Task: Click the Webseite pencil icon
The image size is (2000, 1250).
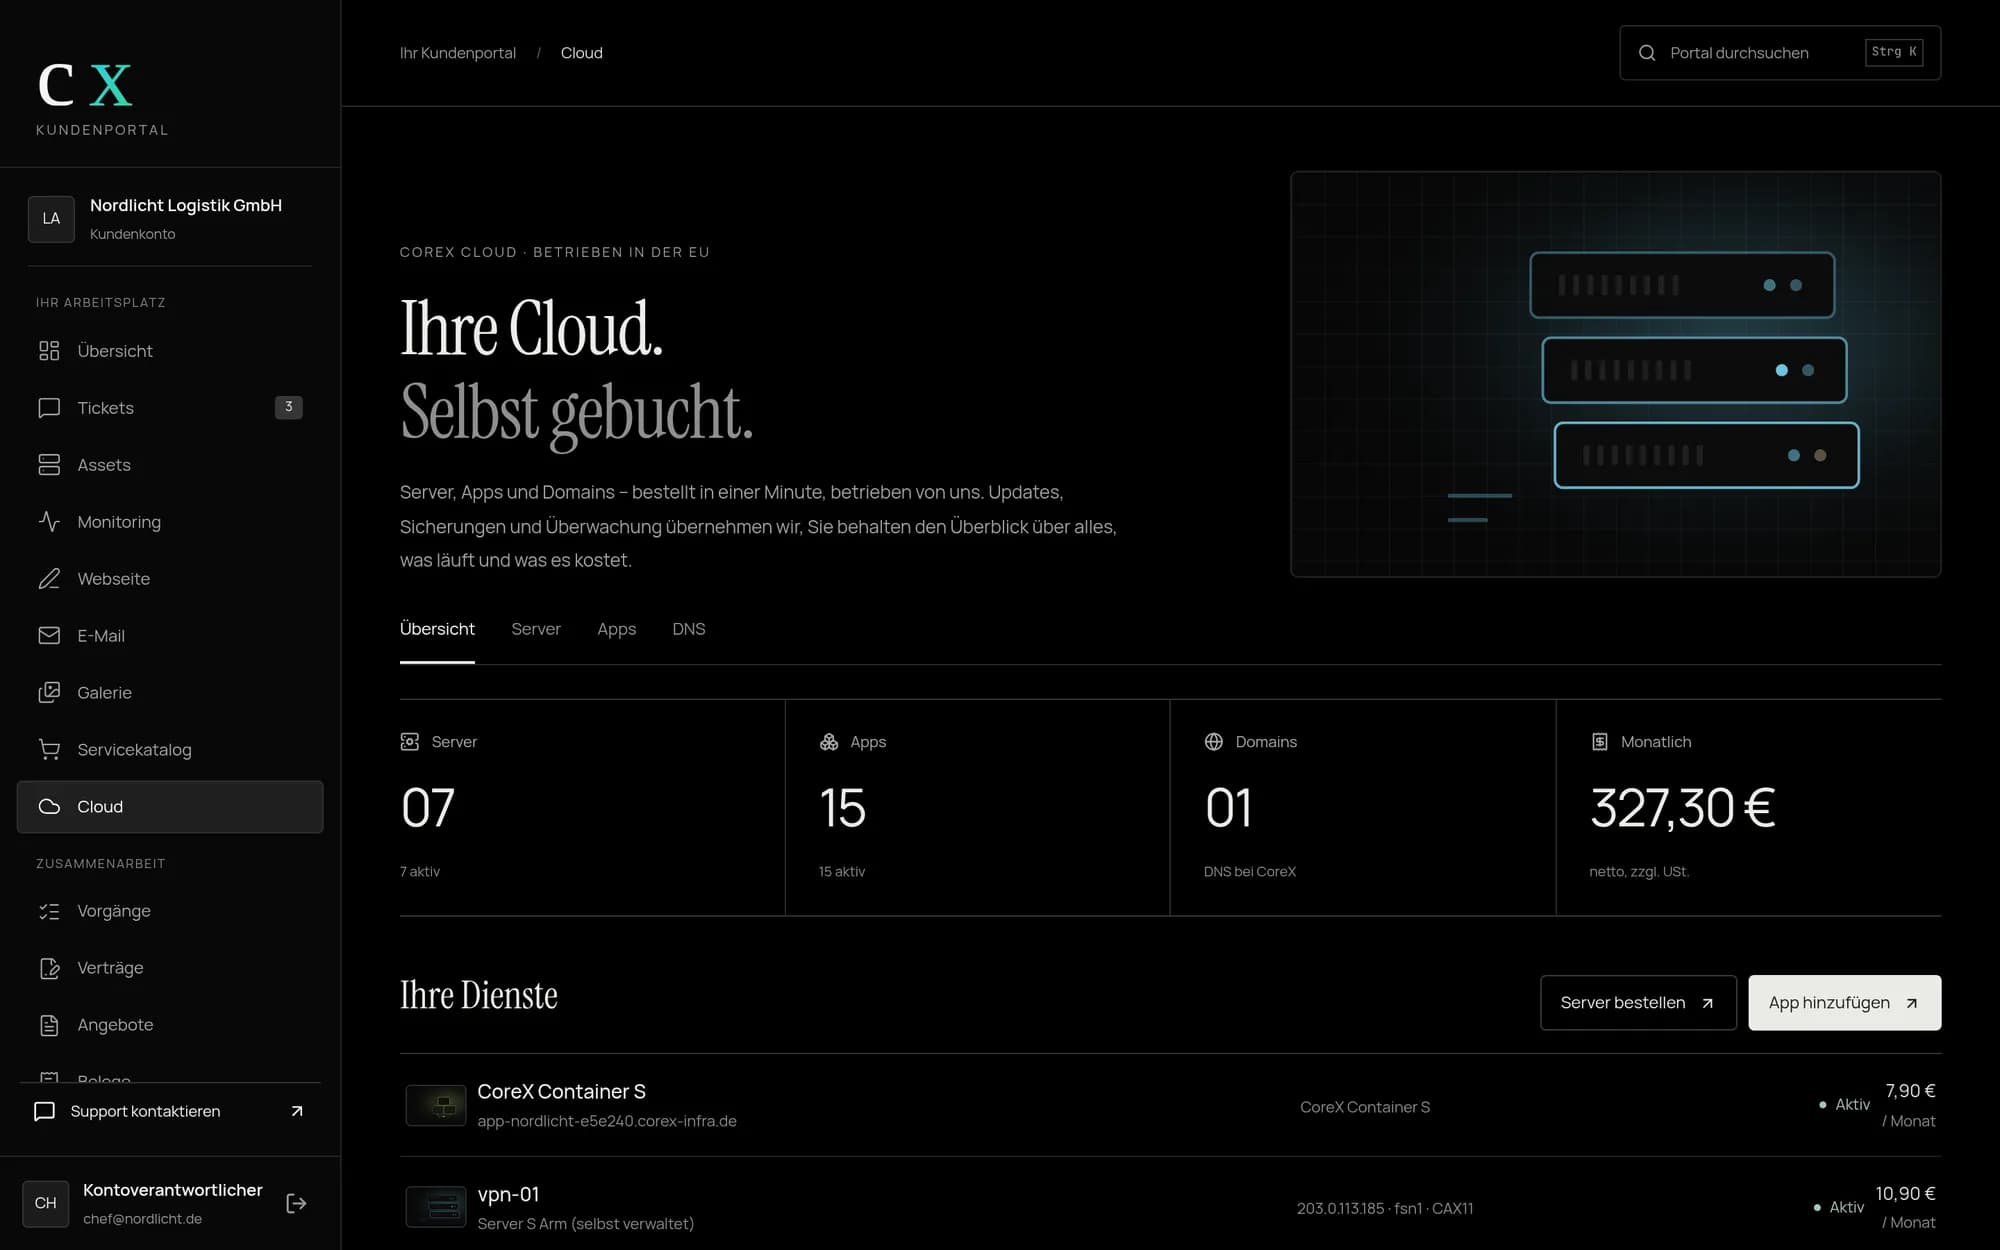Action: 49,579
